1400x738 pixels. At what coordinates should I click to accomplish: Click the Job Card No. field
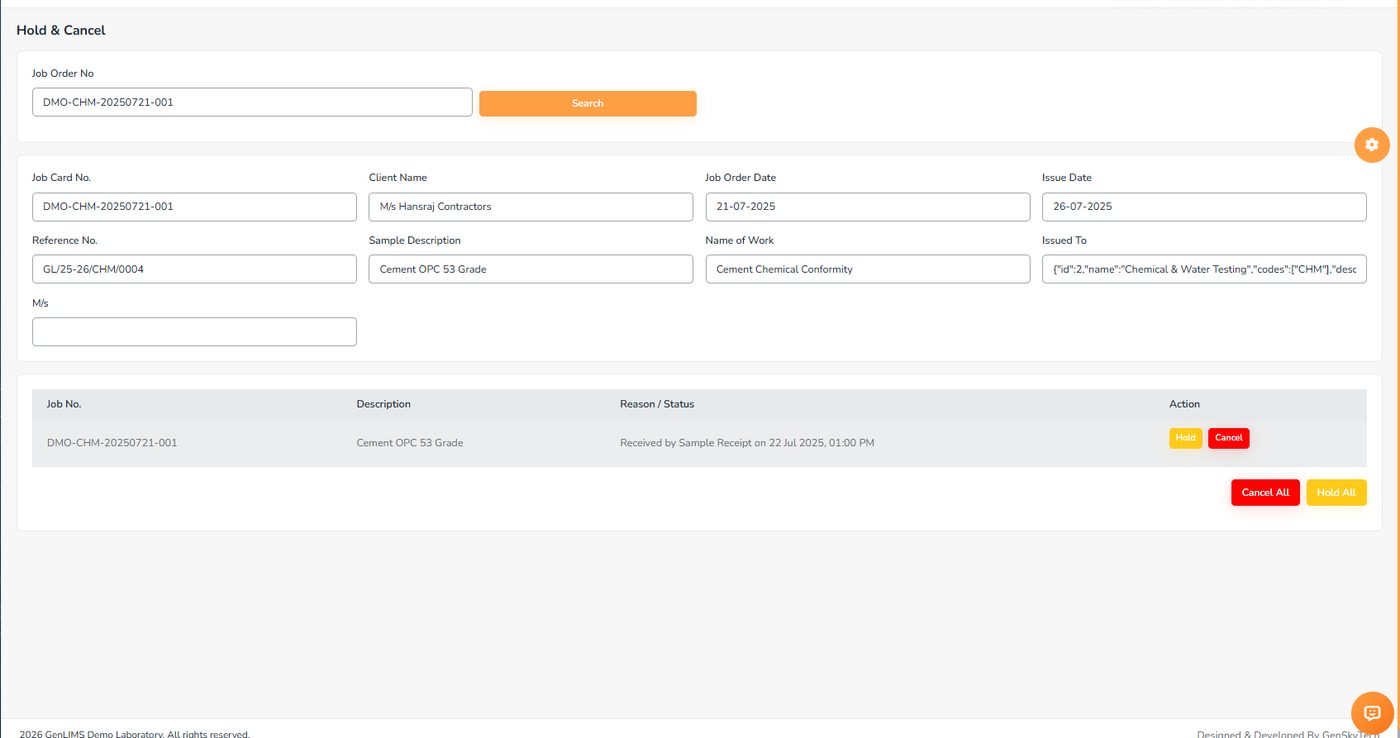(194, 207)
